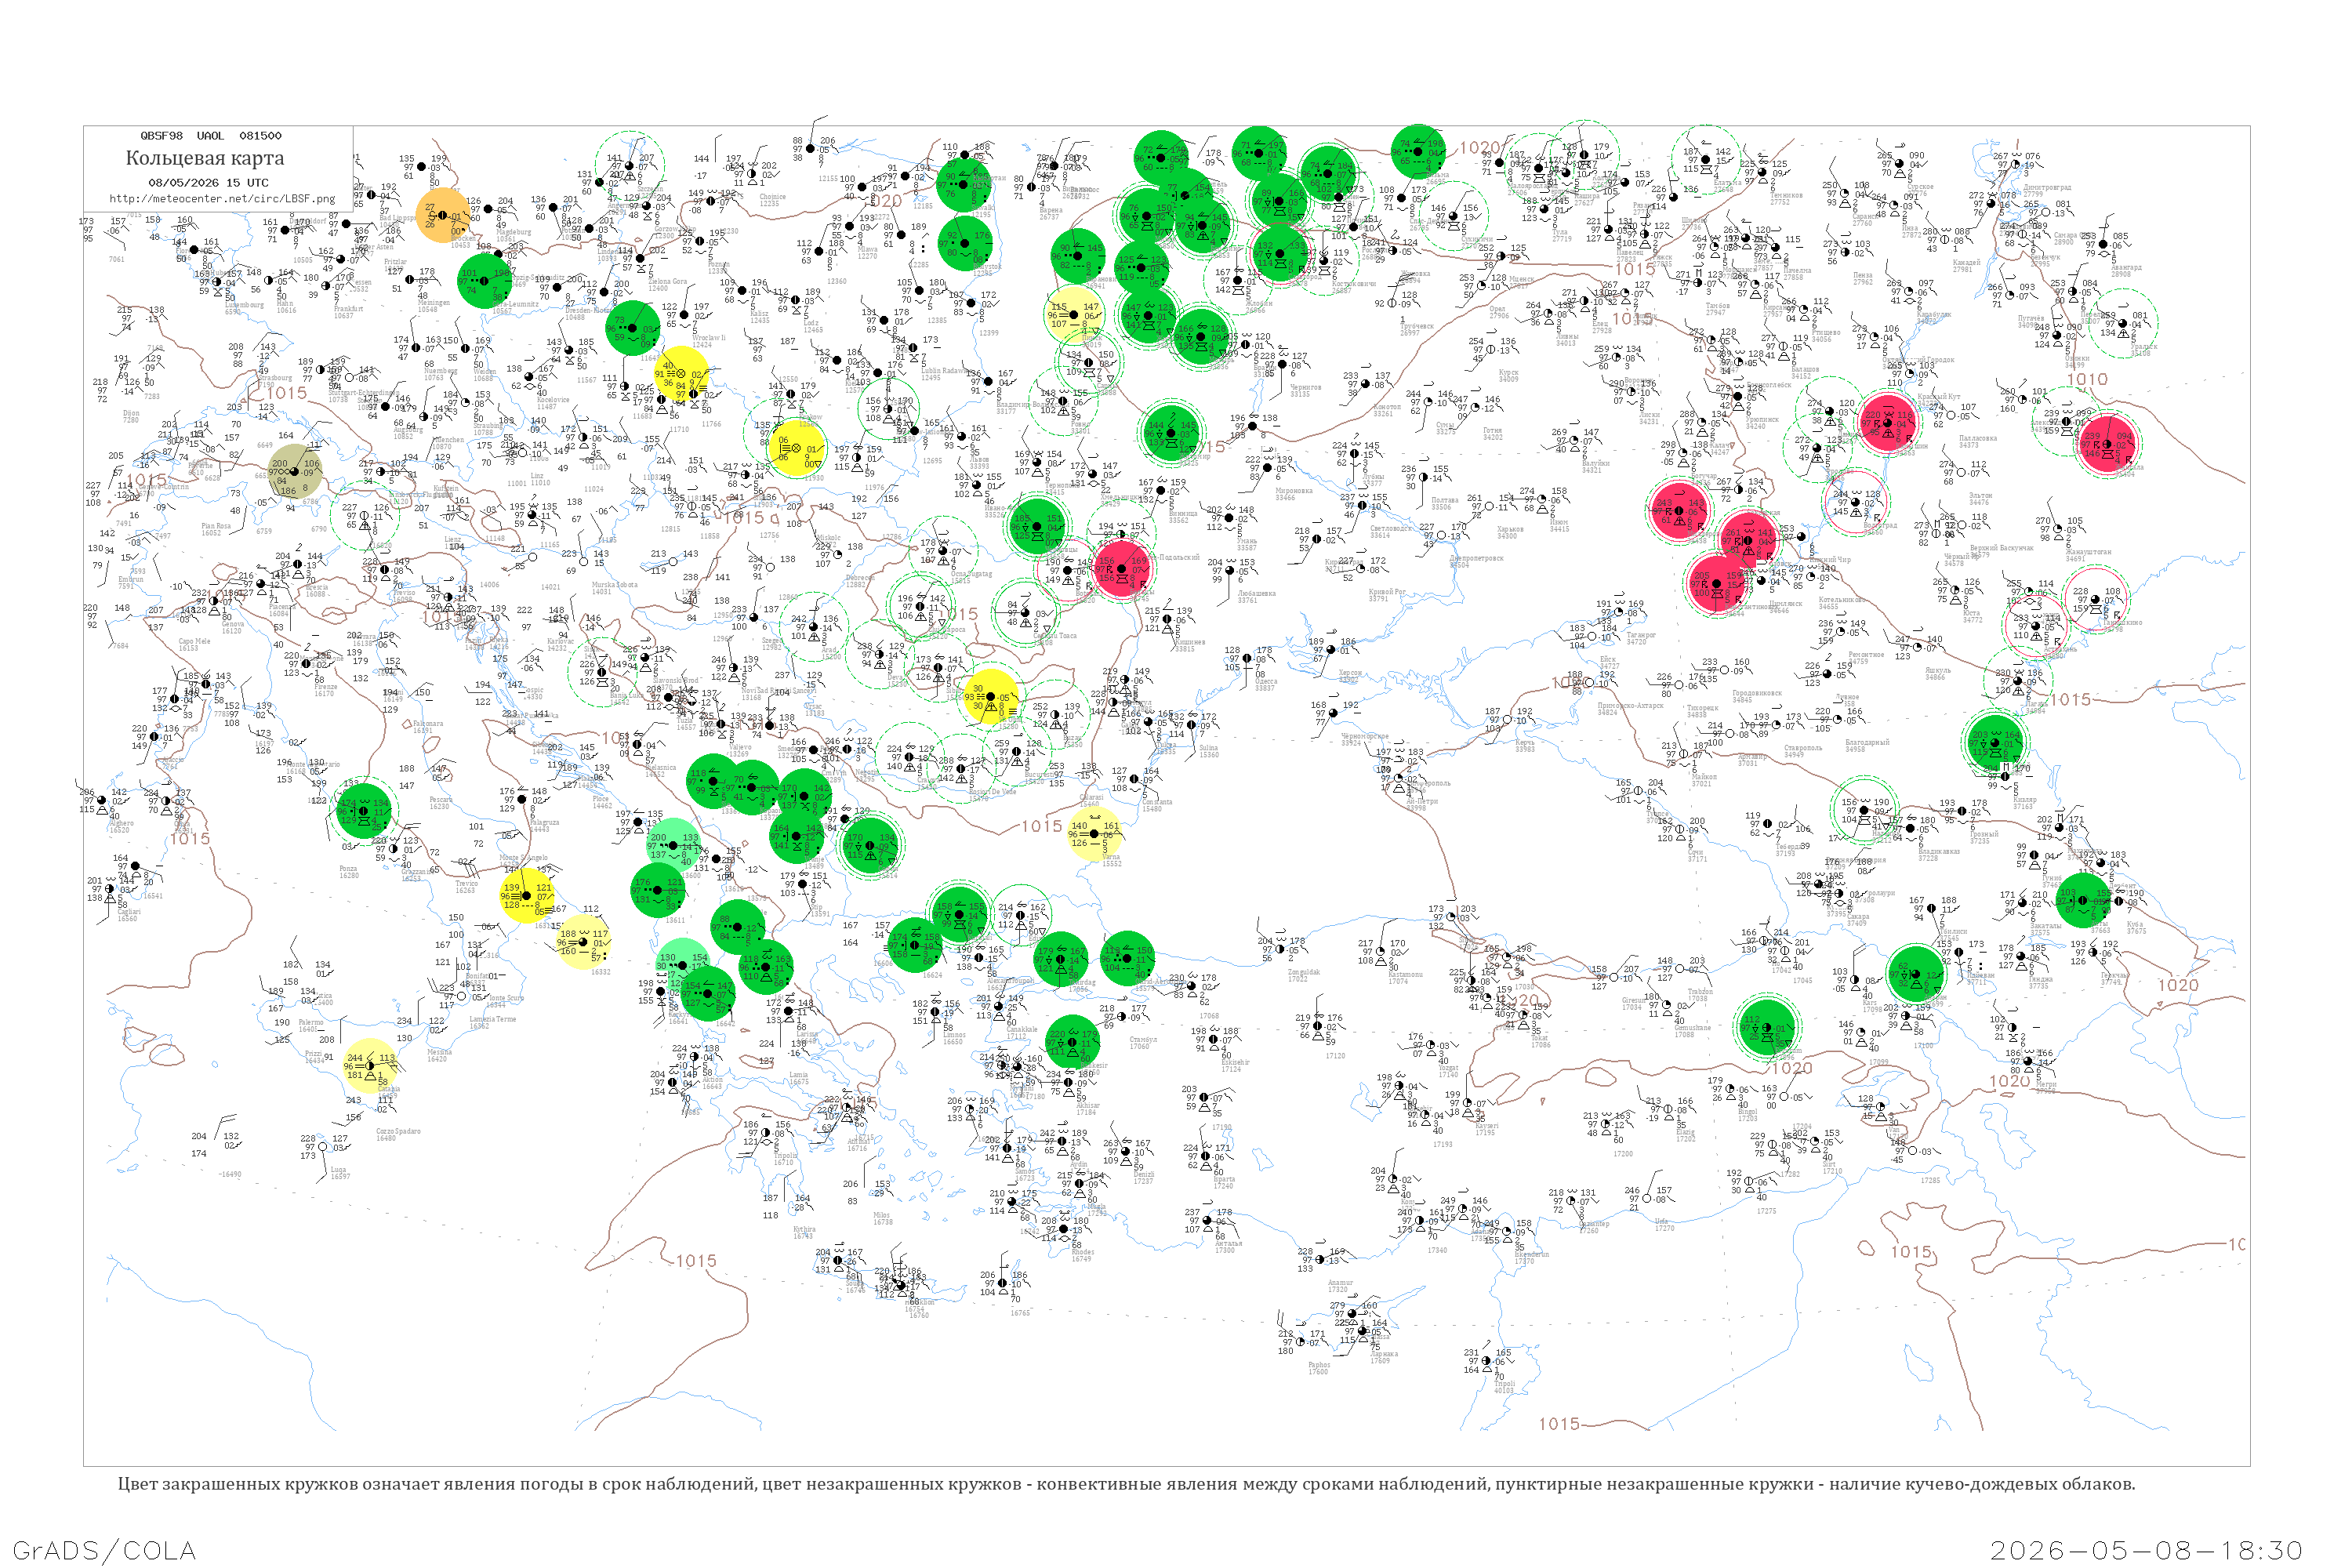Click the "Luxembourg" station name

point(244,305)
